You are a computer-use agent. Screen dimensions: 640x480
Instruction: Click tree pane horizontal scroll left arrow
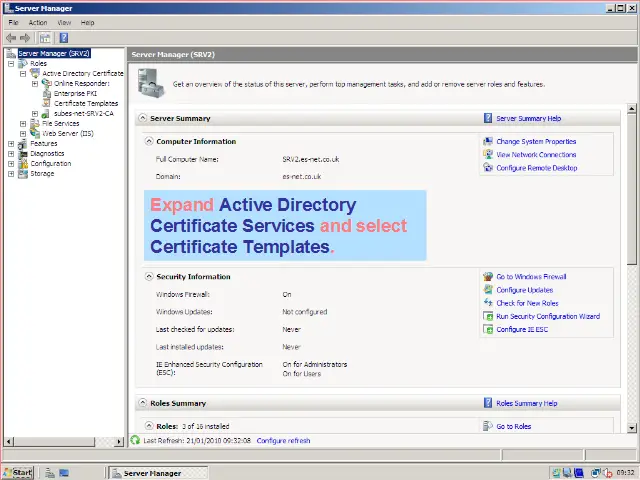pyautogui.click(x=9, y=442)
